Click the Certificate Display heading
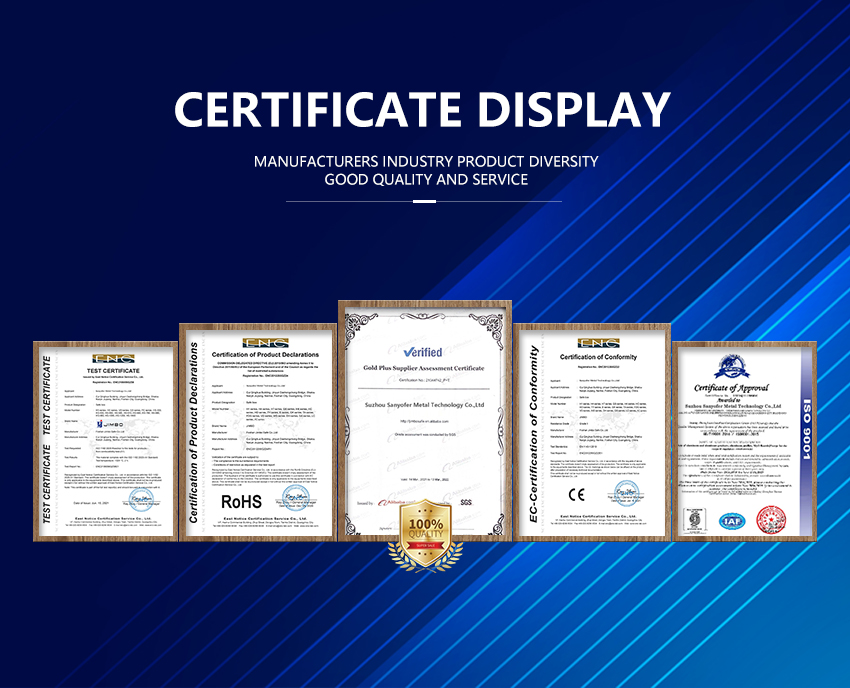 click(424, 110)
